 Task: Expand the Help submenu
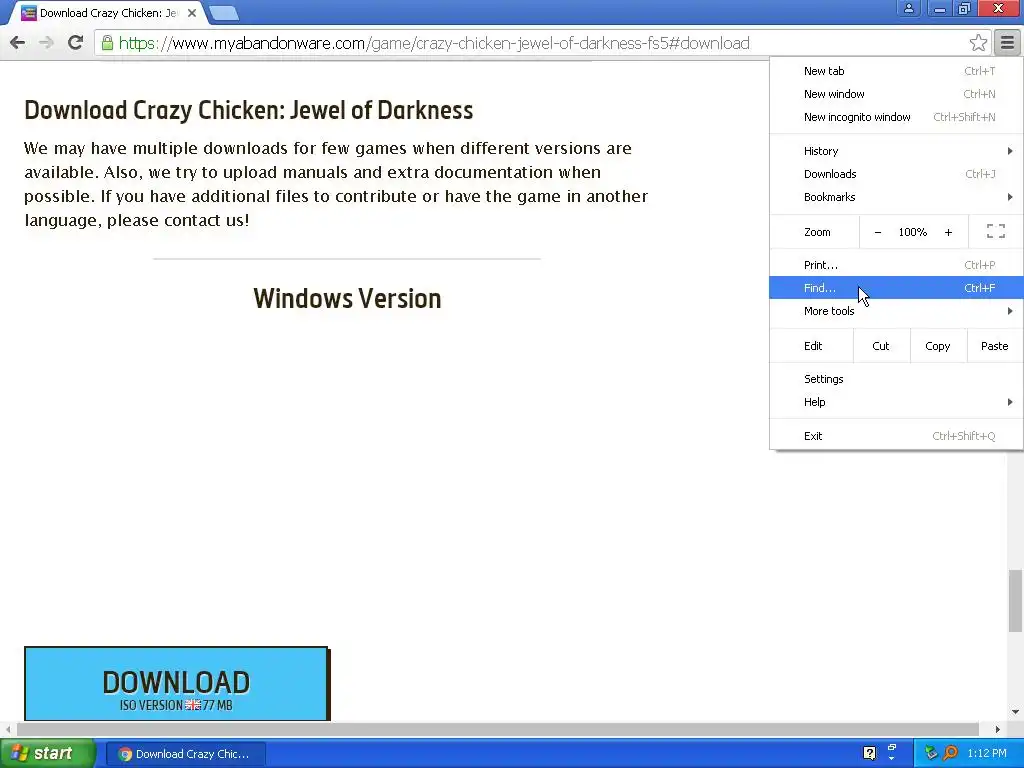click(x=896, y=402)
